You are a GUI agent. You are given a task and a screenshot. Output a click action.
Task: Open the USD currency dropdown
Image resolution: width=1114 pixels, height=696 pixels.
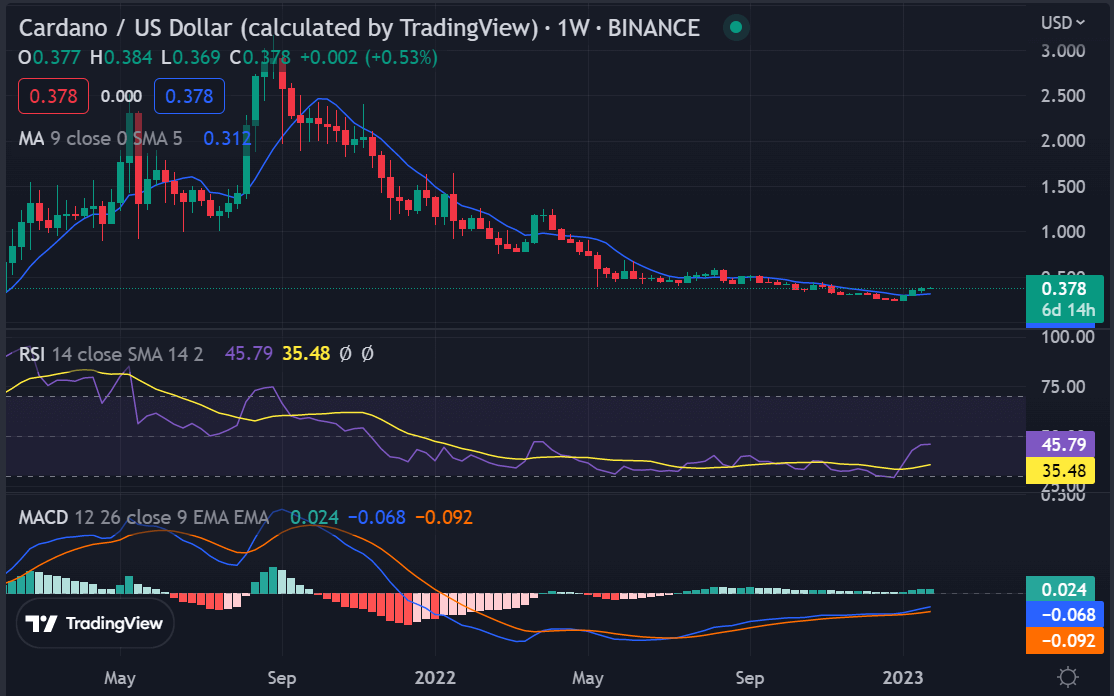(x=1063, y=23)
